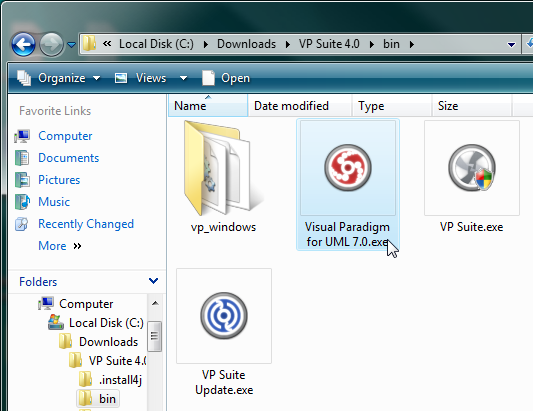Select Local Disk (C:) in folder tree
The image size is (533, 411).
pyautogui.click(x=106, y=323)
